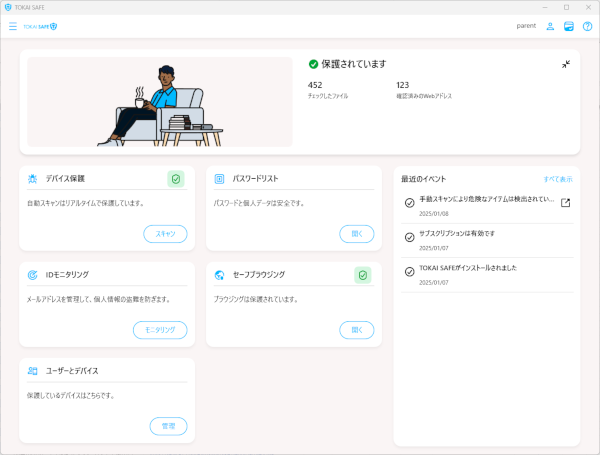Open セーフブラウジング with its 開く button
Image resolution: width=600 pixels, height=455 pixels.
356,329
